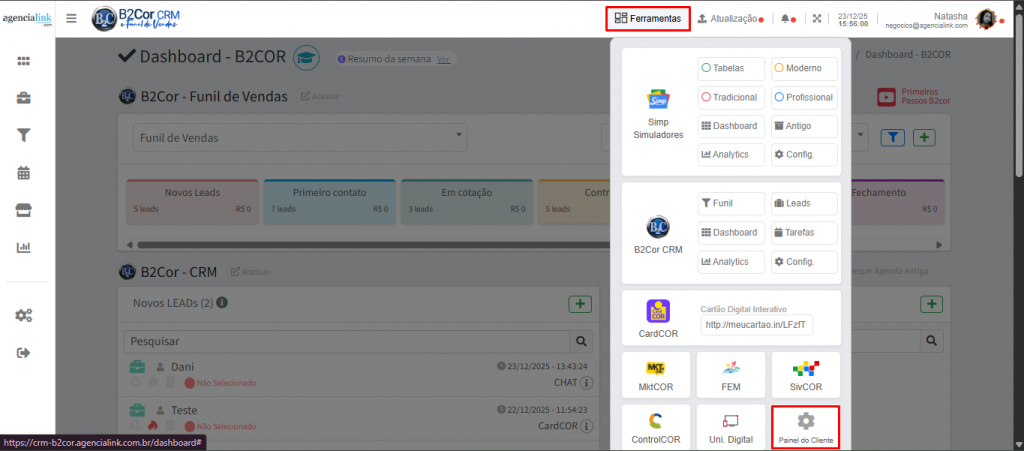
Task: Click the hamburger menu icon in header
Action: [x=71, y=18]
